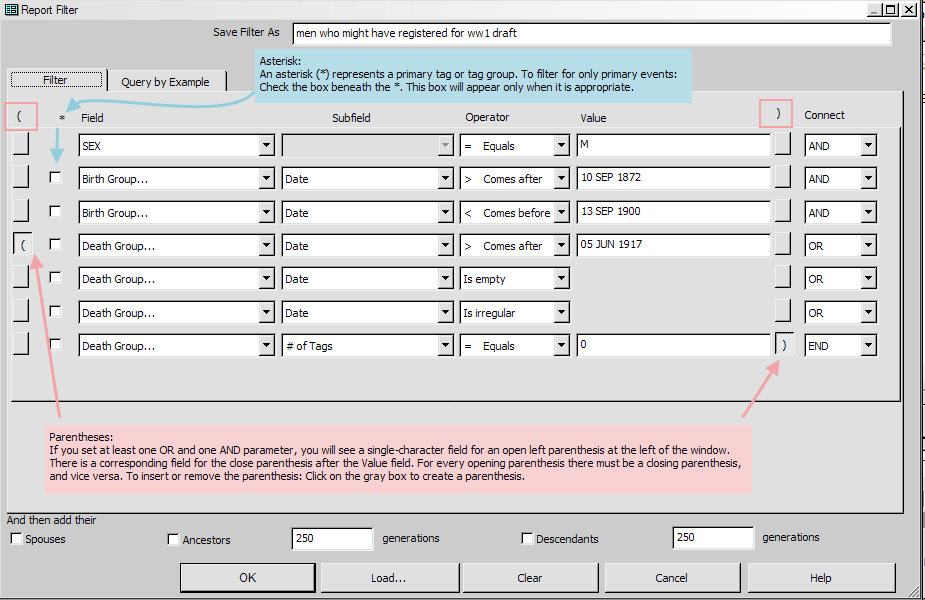Click the Load... button
Image resolution: width=925 pixels, height=600 pixels.
[389, 578]
